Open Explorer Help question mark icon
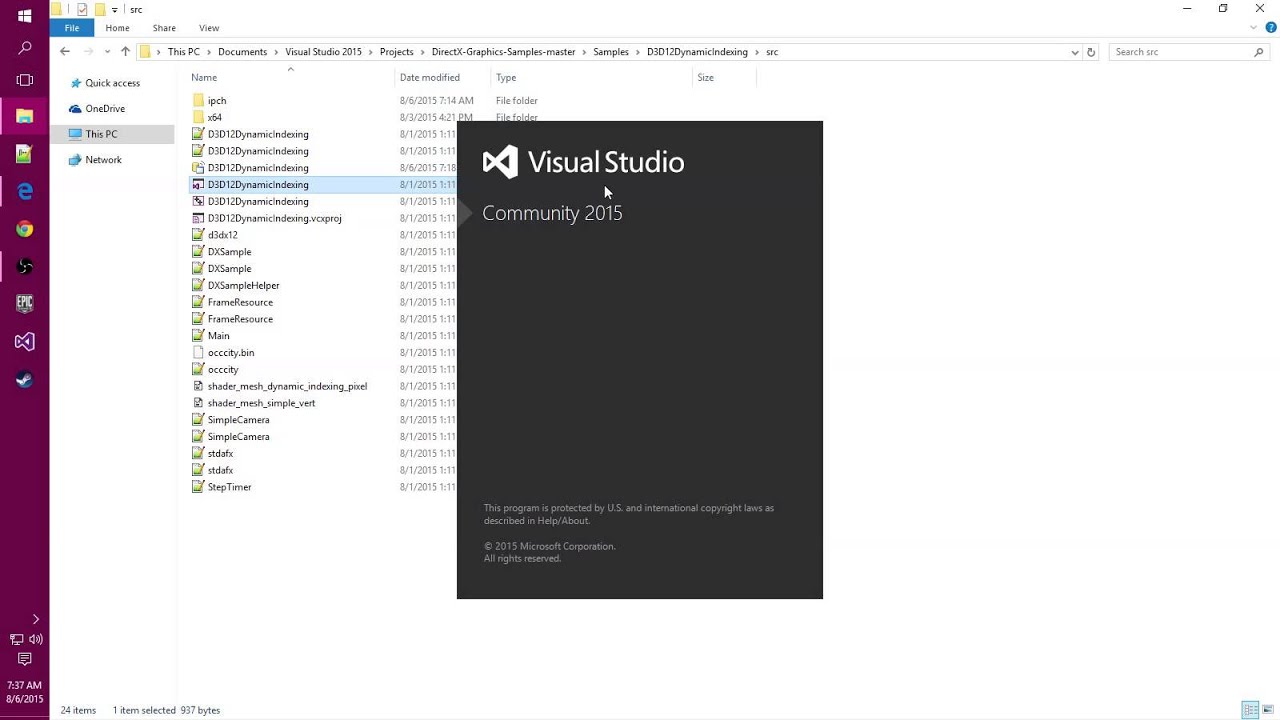 coord(1270,28)
